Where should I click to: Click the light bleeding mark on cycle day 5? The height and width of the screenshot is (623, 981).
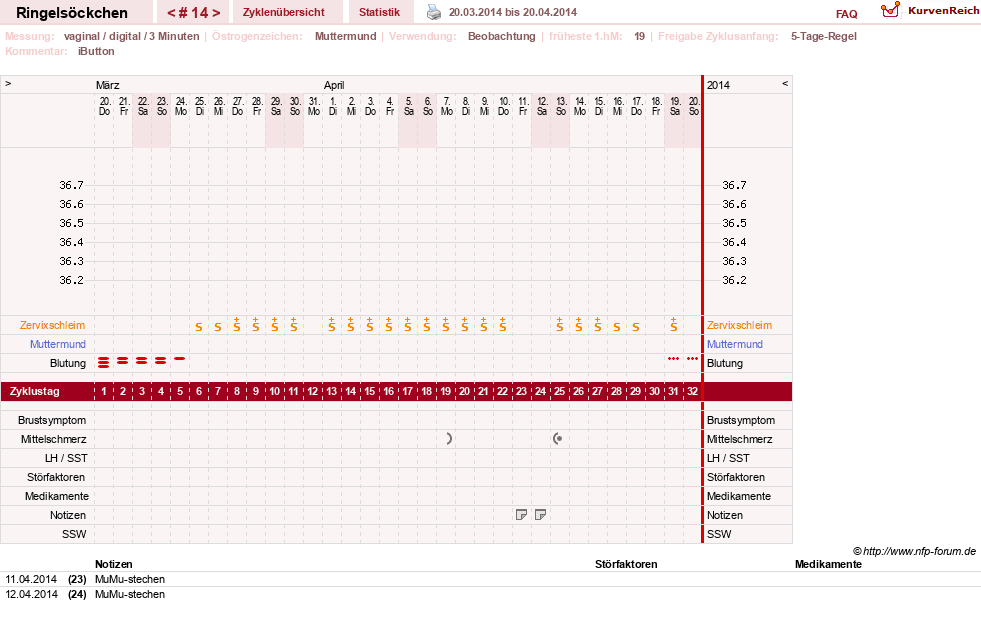180,358
